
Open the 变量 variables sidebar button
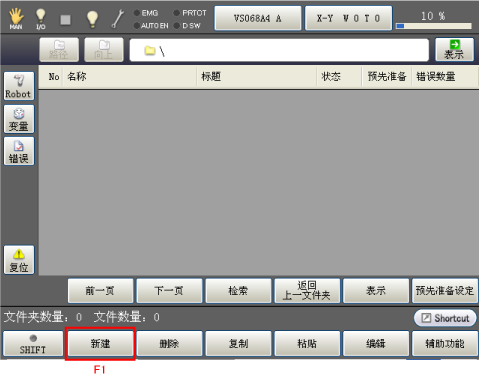point(19,119)
